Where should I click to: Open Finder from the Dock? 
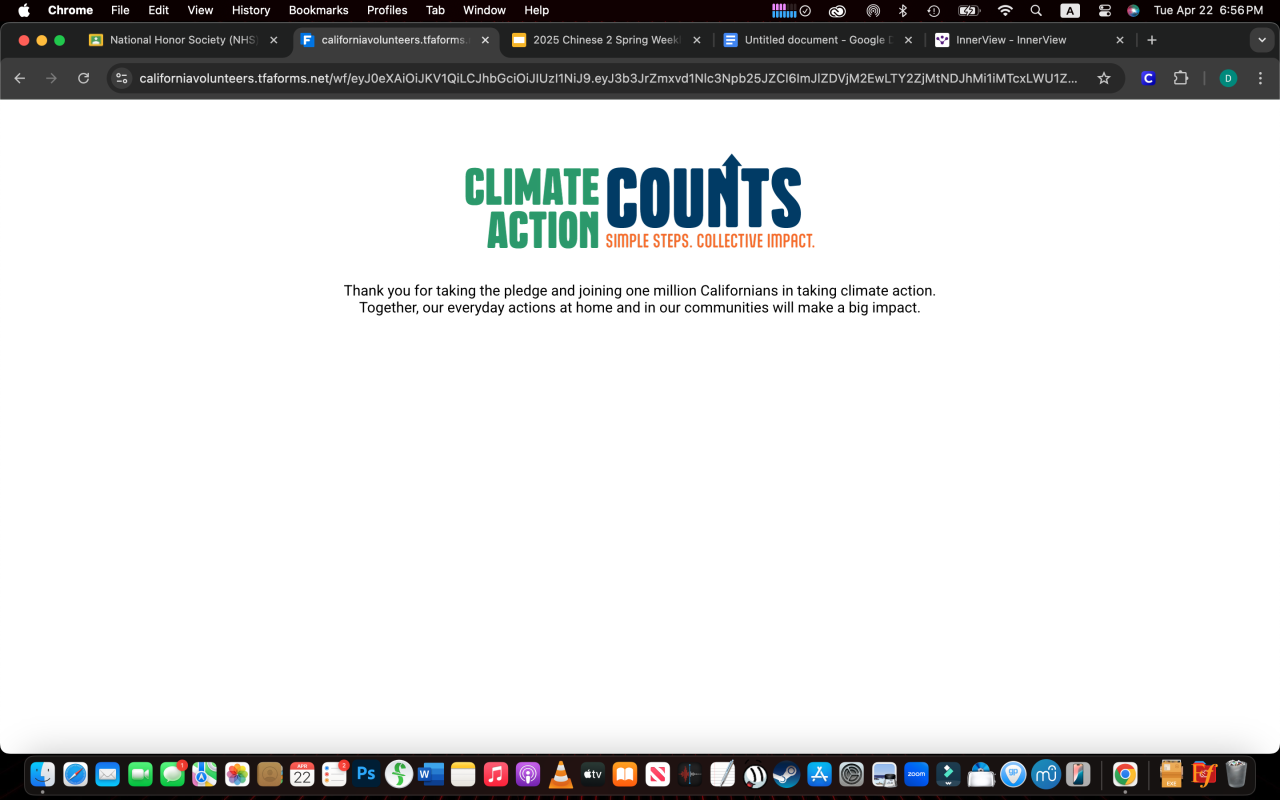coord(42,774)
